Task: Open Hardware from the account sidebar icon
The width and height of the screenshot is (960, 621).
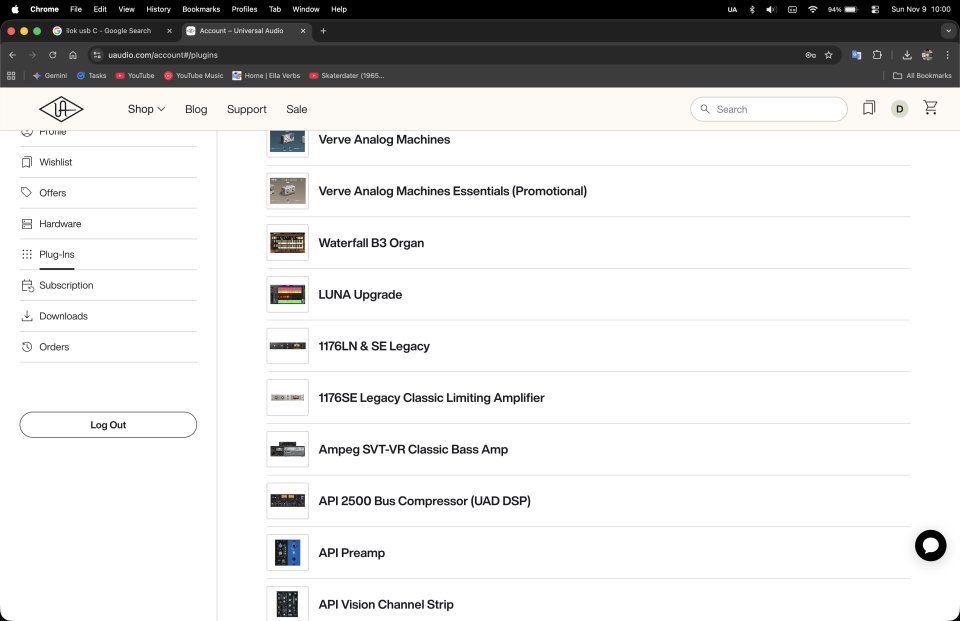Action: 27,224
